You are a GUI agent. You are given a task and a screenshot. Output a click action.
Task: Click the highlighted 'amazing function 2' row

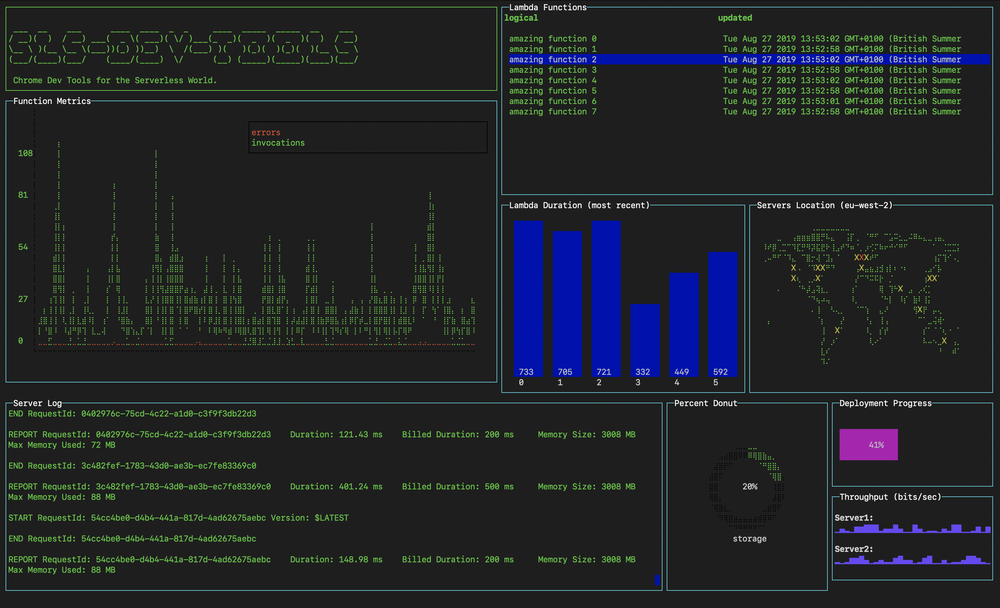pos(749,59)
